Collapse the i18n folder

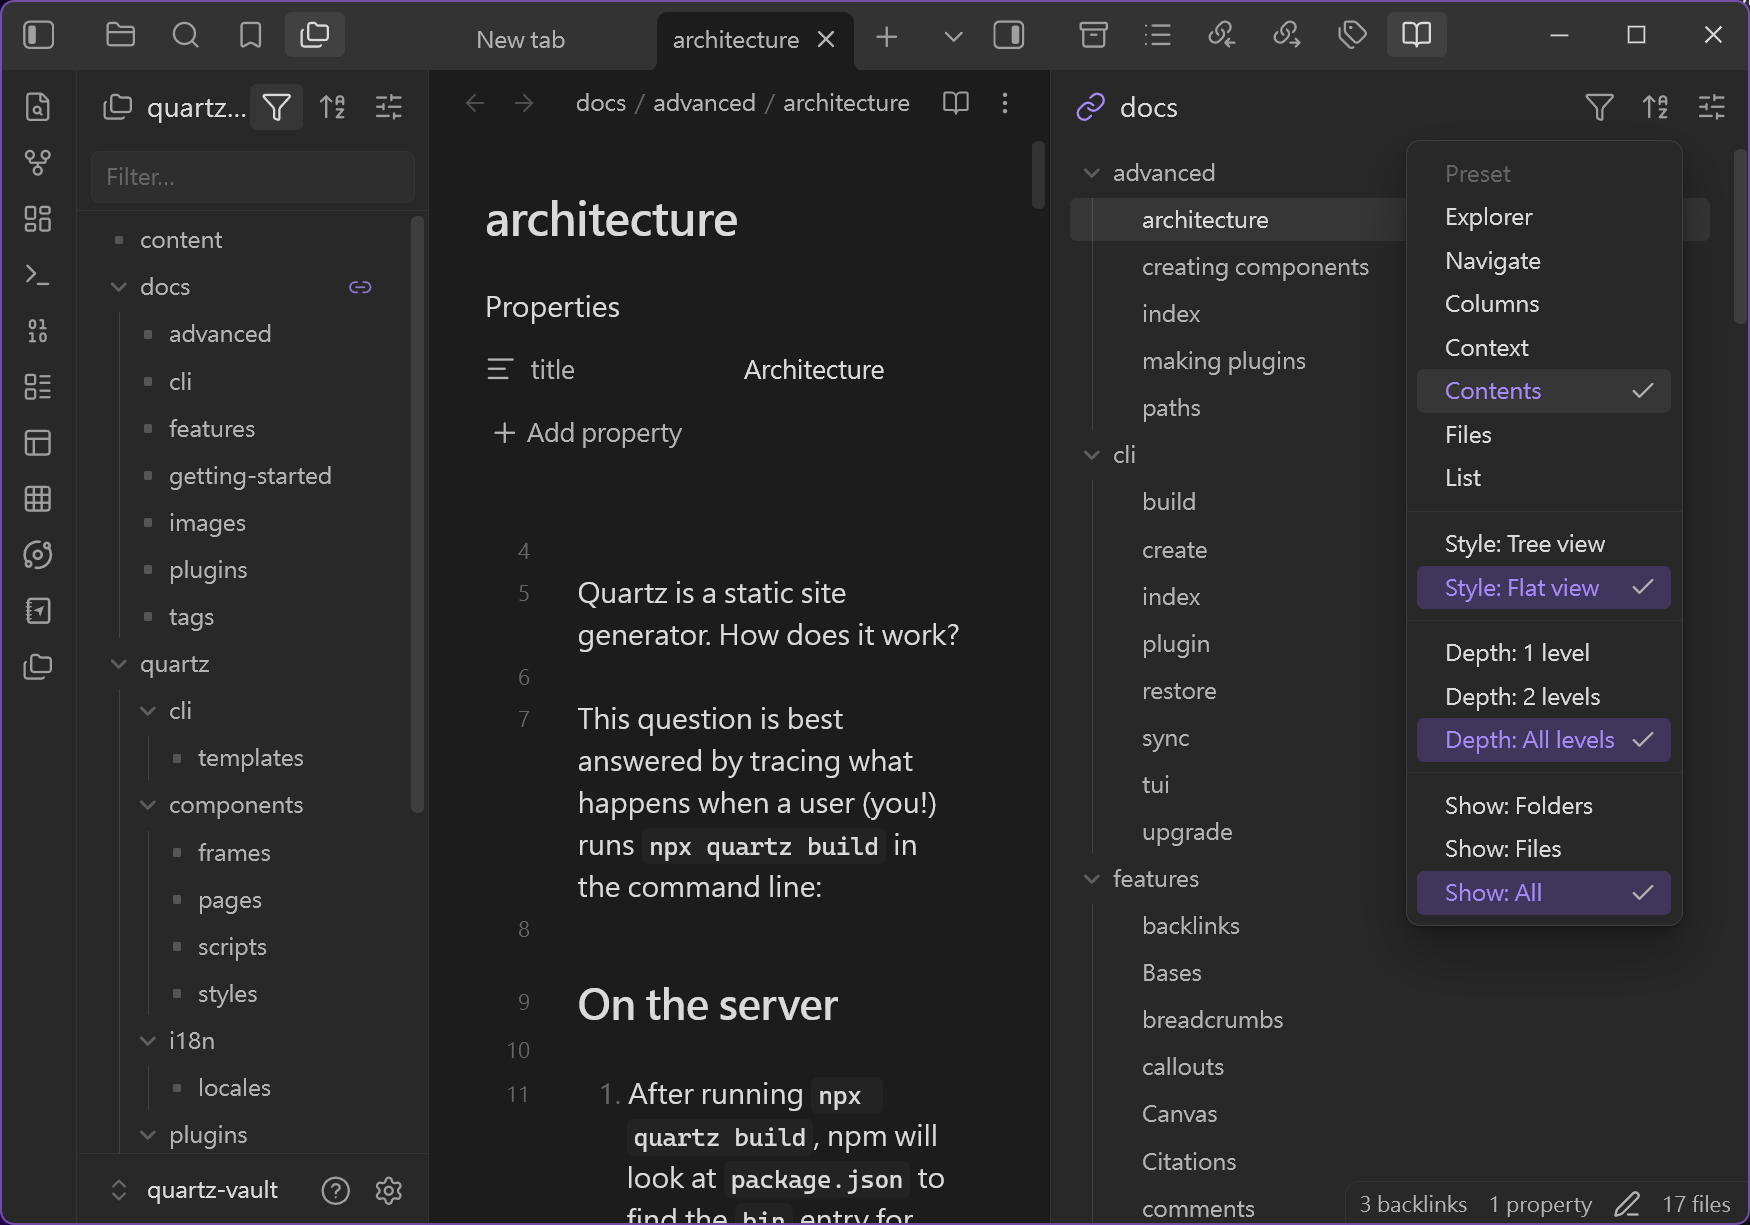tap(148, 1041)
